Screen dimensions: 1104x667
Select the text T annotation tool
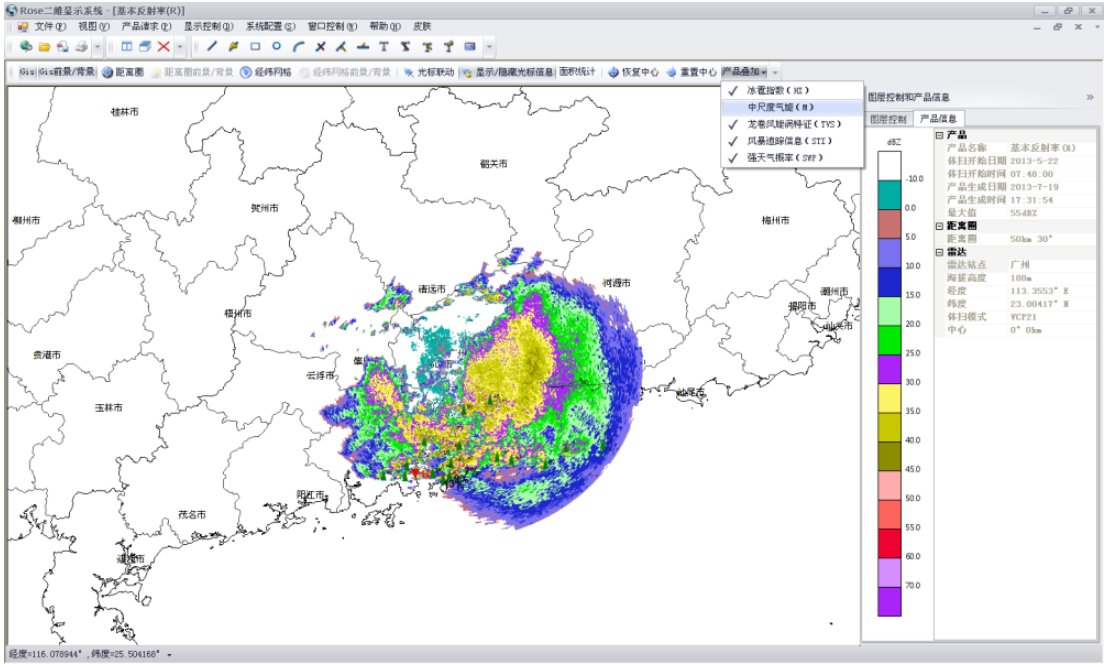tap(384, 46)
